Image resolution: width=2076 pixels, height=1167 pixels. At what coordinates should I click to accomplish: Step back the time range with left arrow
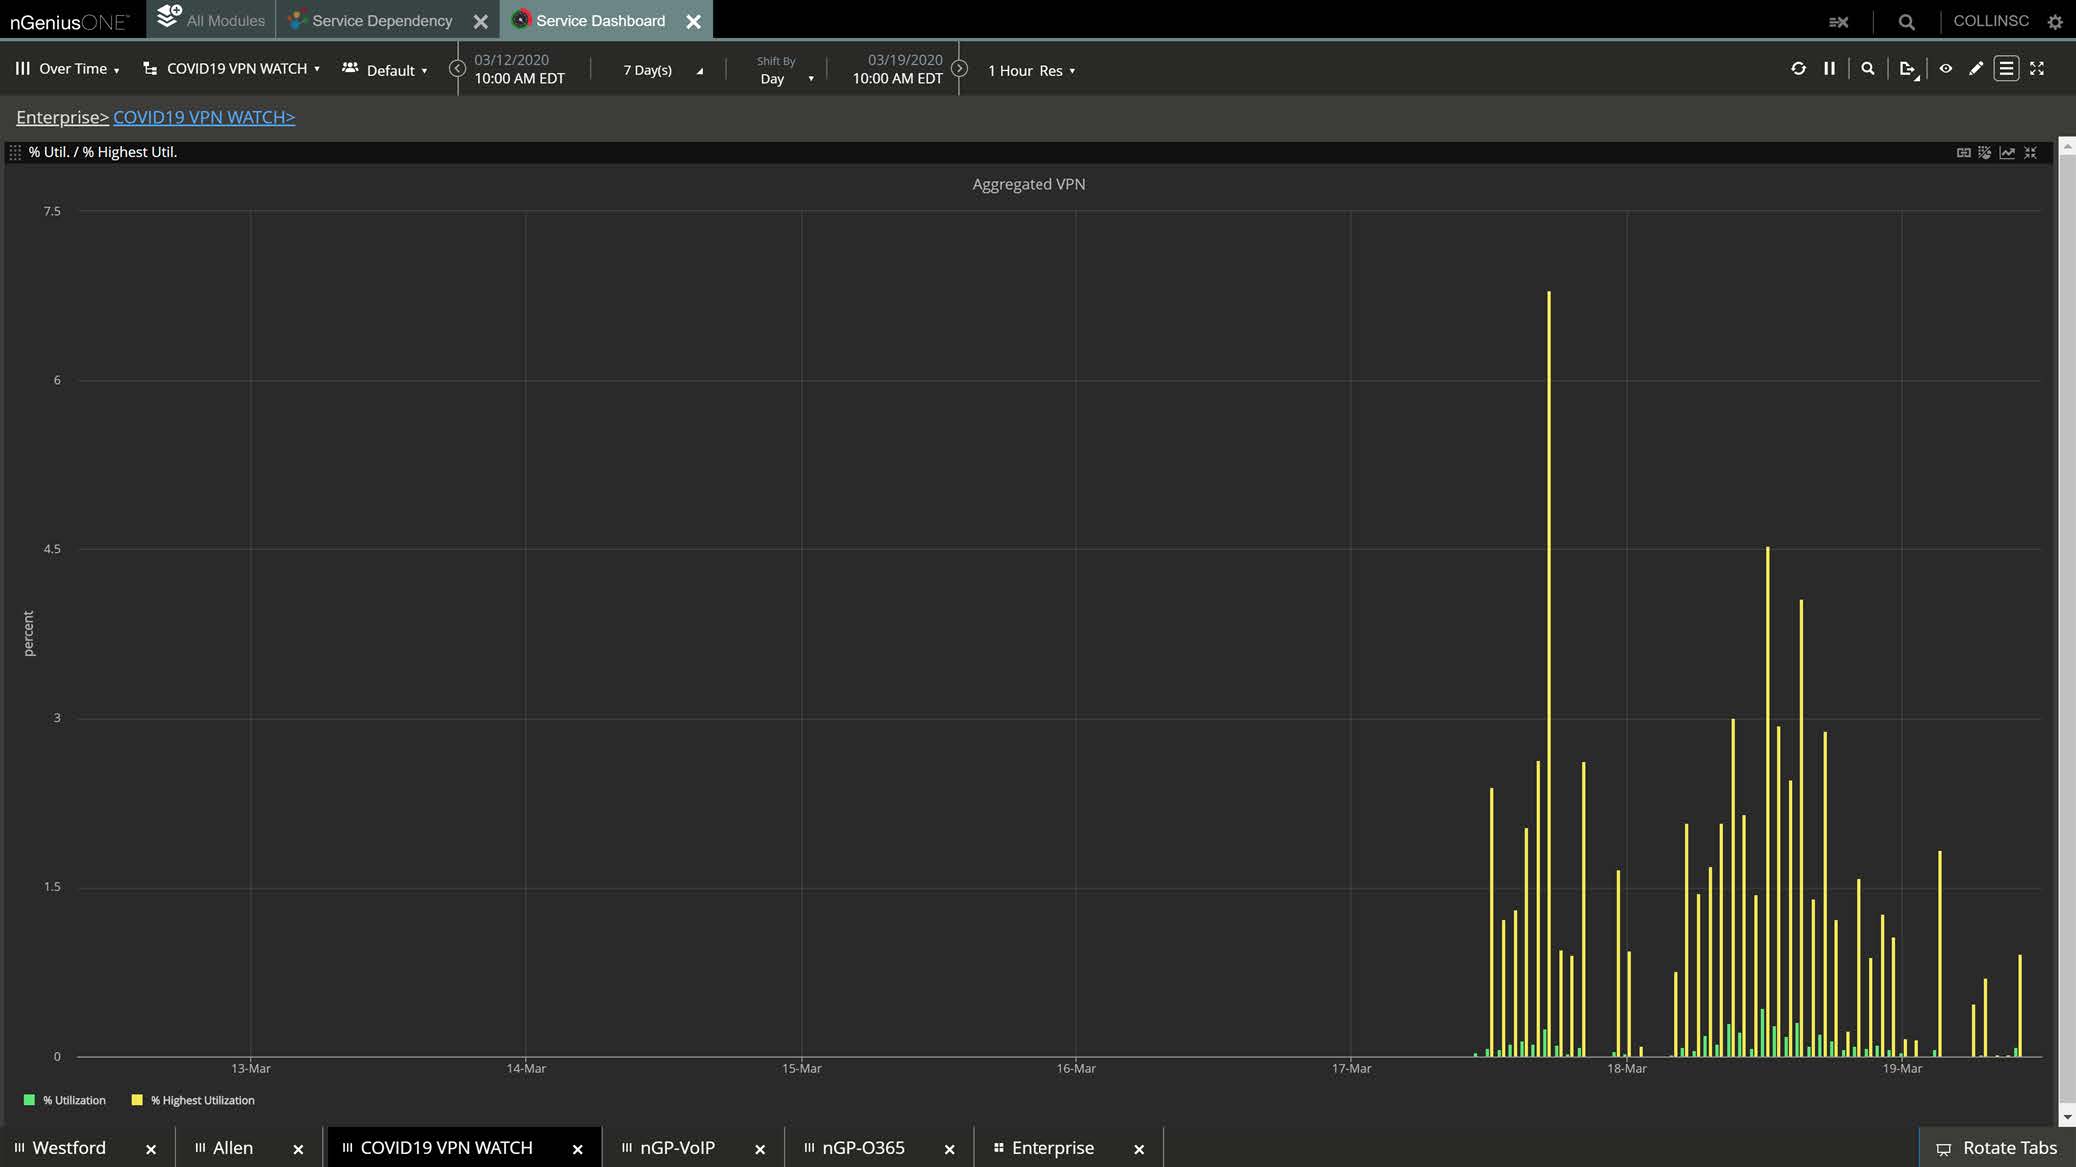click(x=457, y=69)
